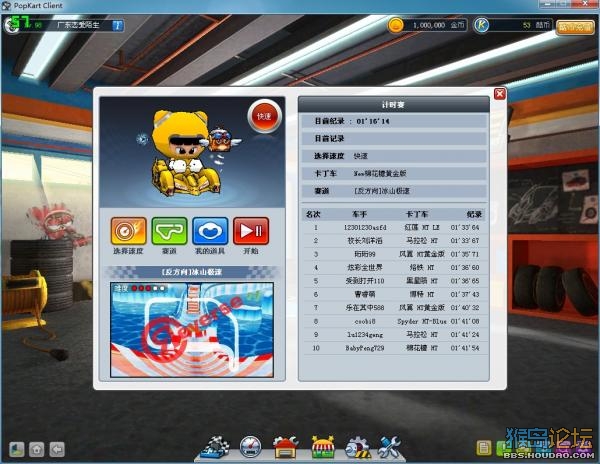Open the 赛道 track selection icon
Screen dimensions: 600x464
[169, 231]
